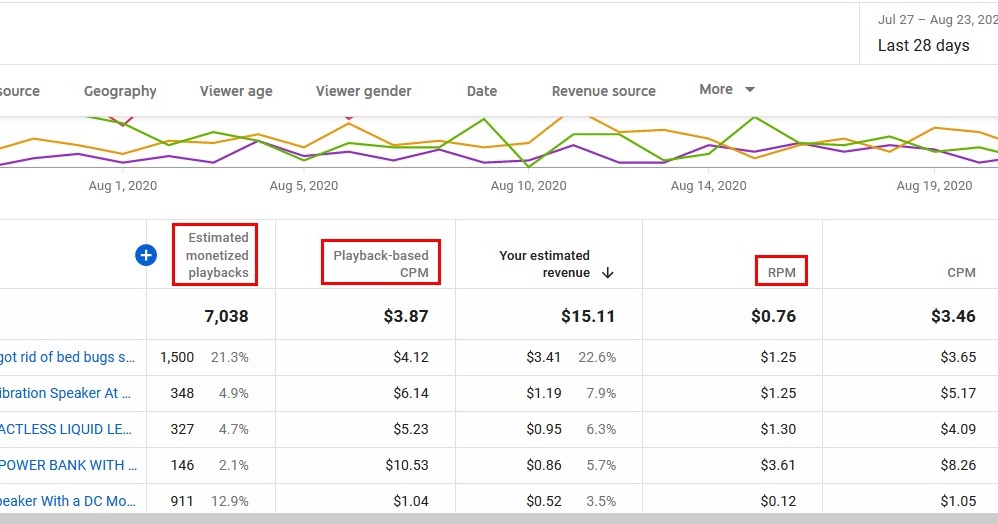Select the Revenue source tab
The height and width of the screenshot is (524, 998).
coord(604,91)
